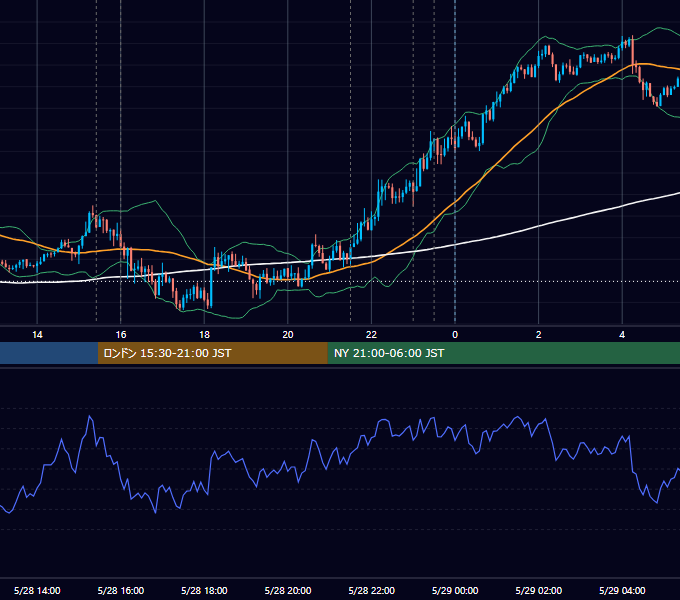Click the 5/28 14:00 date label
This screenshot has height=600, width=680.
[37, 590]
